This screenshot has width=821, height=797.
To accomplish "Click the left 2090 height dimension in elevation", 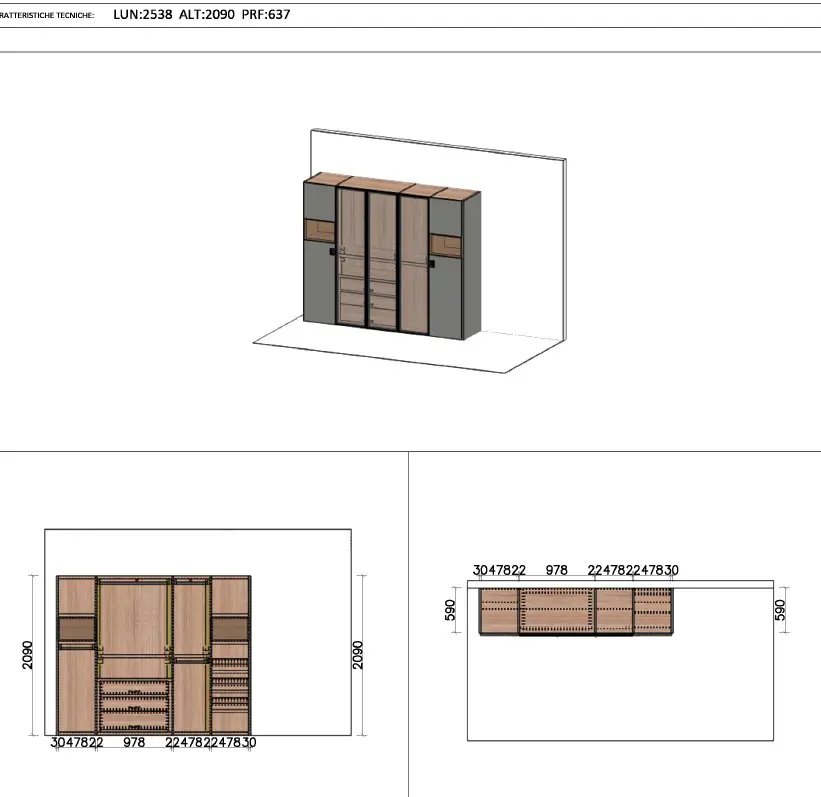I will [x=28, y=655].
